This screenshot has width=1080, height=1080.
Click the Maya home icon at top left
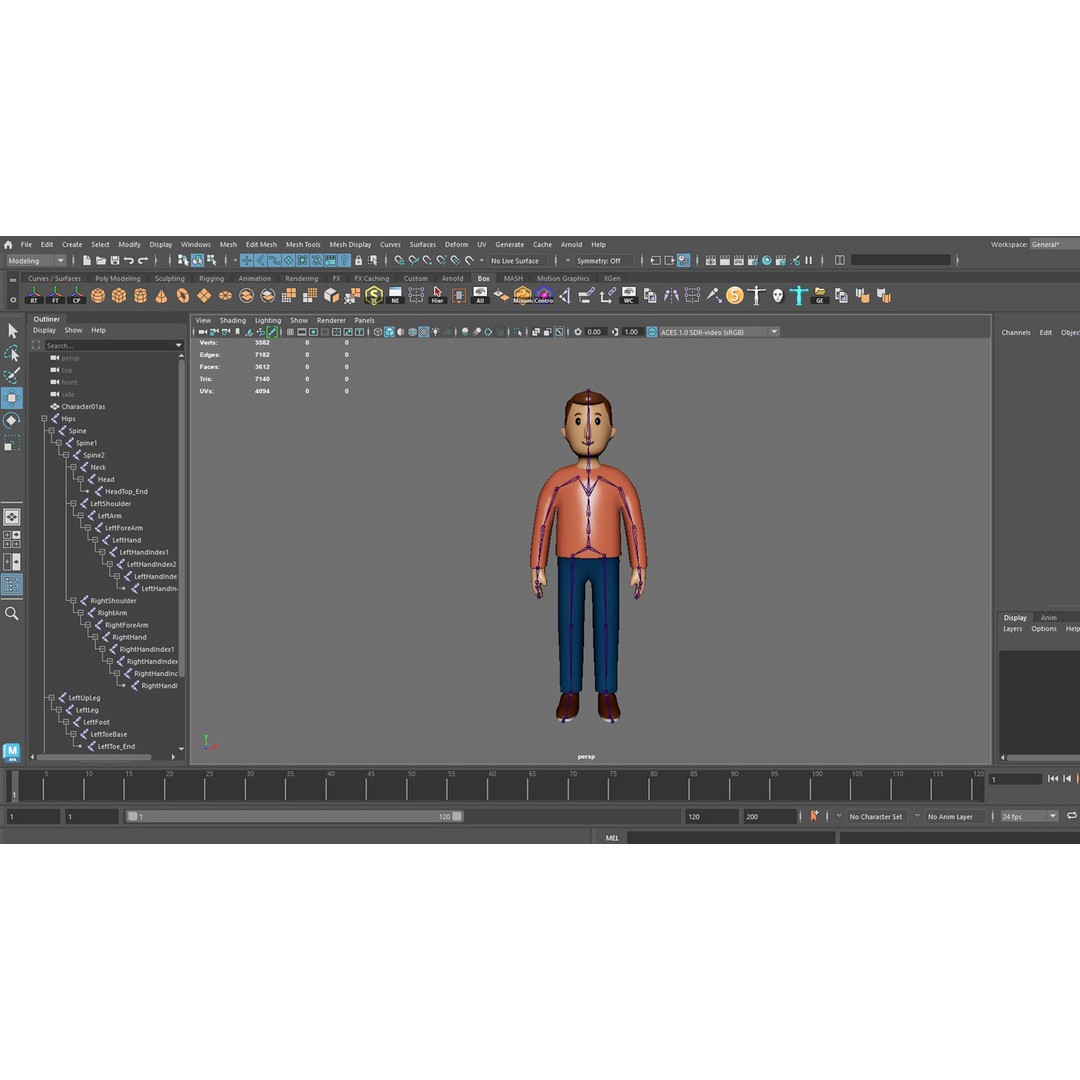click(8, 244)
